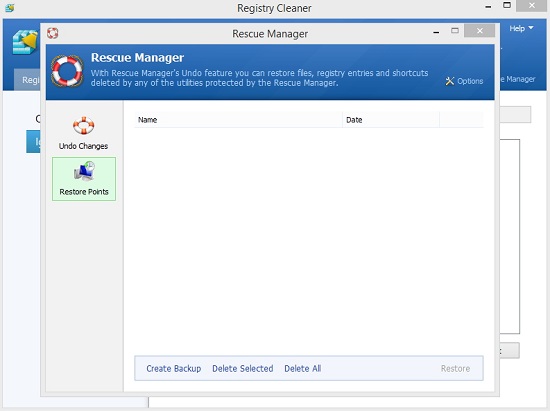The width and height of the screenshot is (550, 411).
Task: Click Rescue Manager title bar icon
Action: click(53, 33)
